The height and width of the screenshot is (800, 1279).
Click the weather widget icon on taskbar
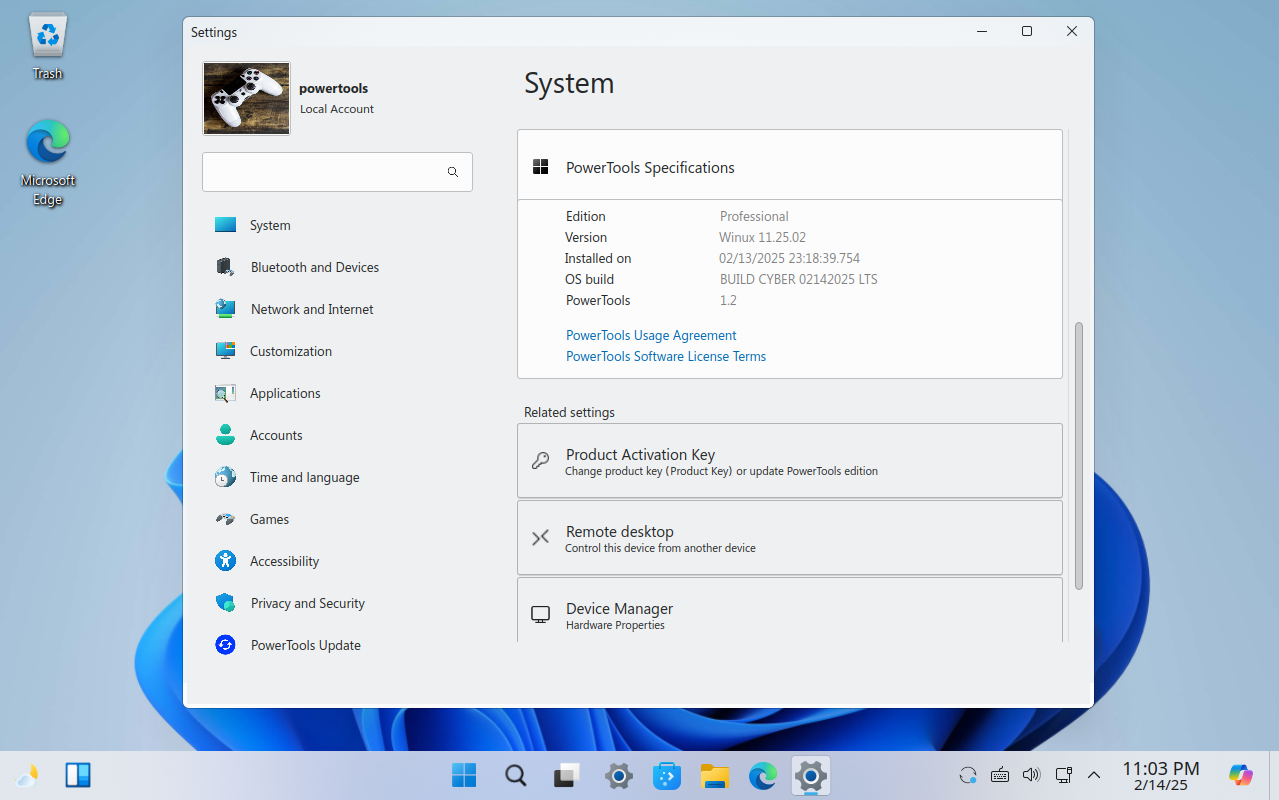point(27,775)
